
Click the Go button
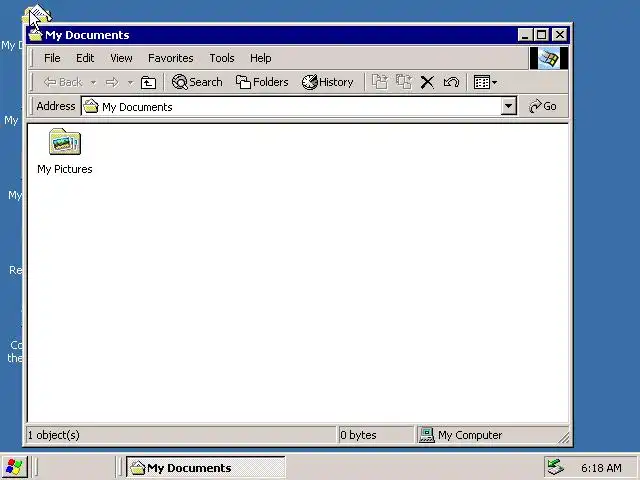542,106
